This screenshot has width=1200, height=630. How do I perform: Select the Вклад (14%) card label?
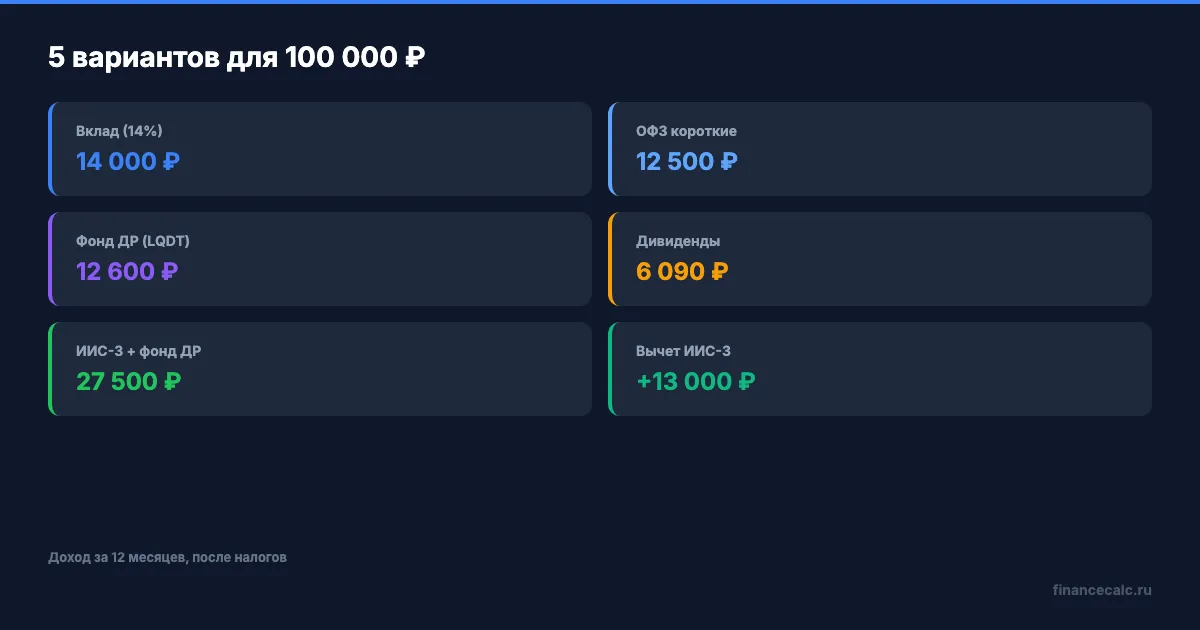click(x=119, y=131)
